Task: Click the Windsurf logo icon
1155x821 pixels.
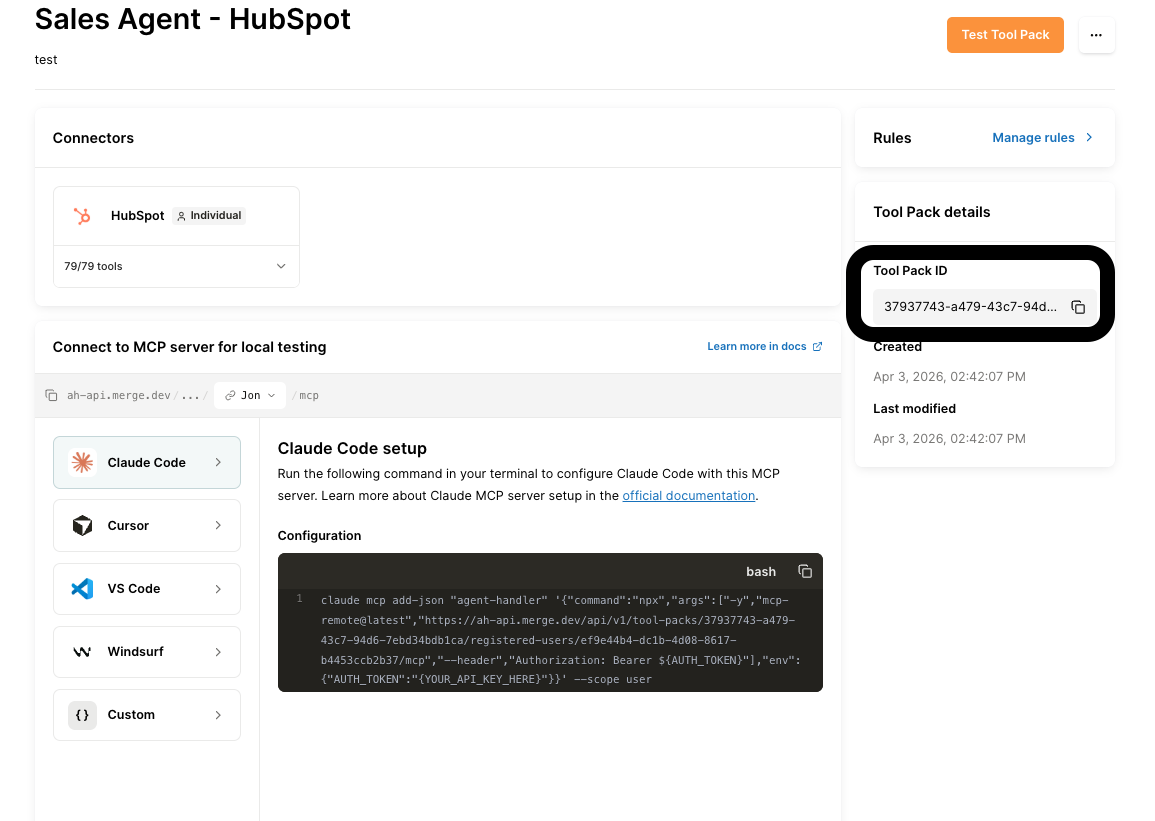Action: click(82, 652)
